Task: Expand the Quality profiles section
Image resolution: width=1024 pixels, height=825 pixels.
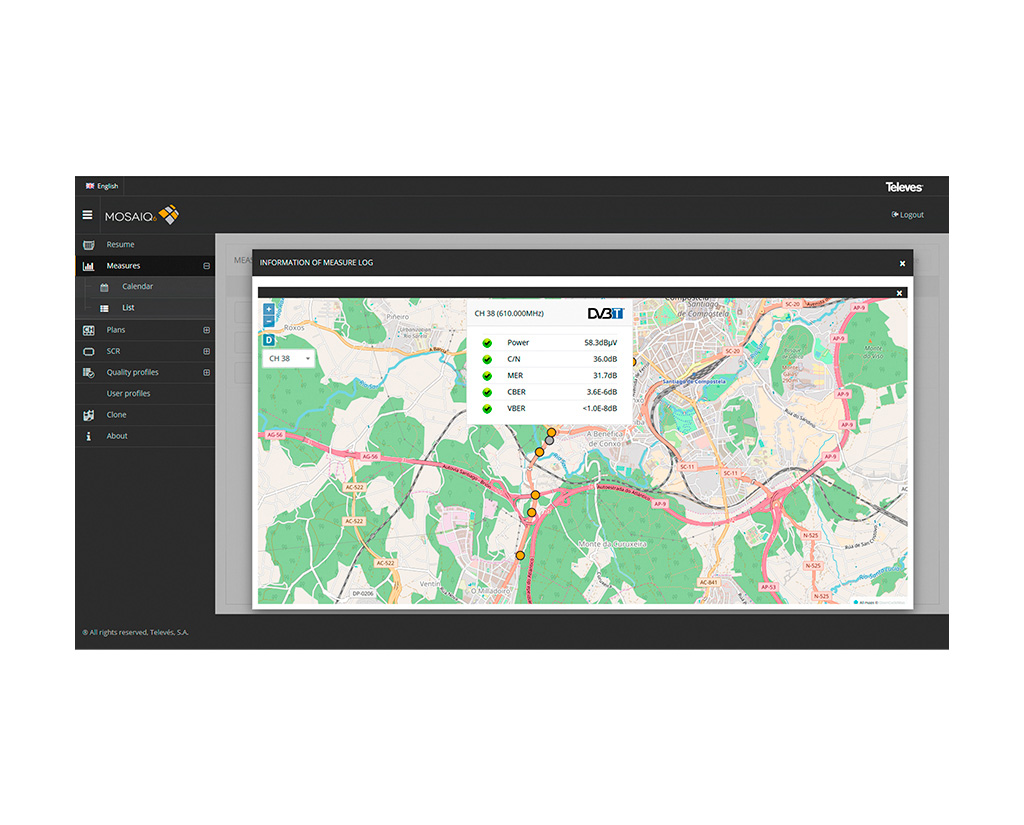Action: (x=206, y=373)
